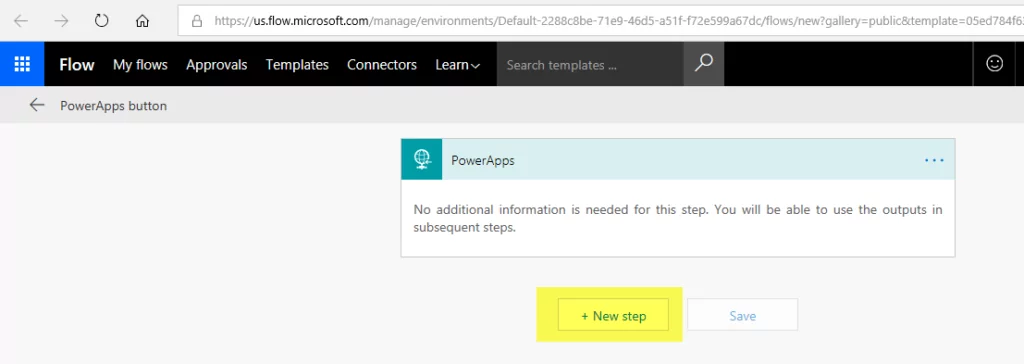The width and height of the screenshot is (1024, 364).
Task: Go to Templates page
Action: point(297,65)
